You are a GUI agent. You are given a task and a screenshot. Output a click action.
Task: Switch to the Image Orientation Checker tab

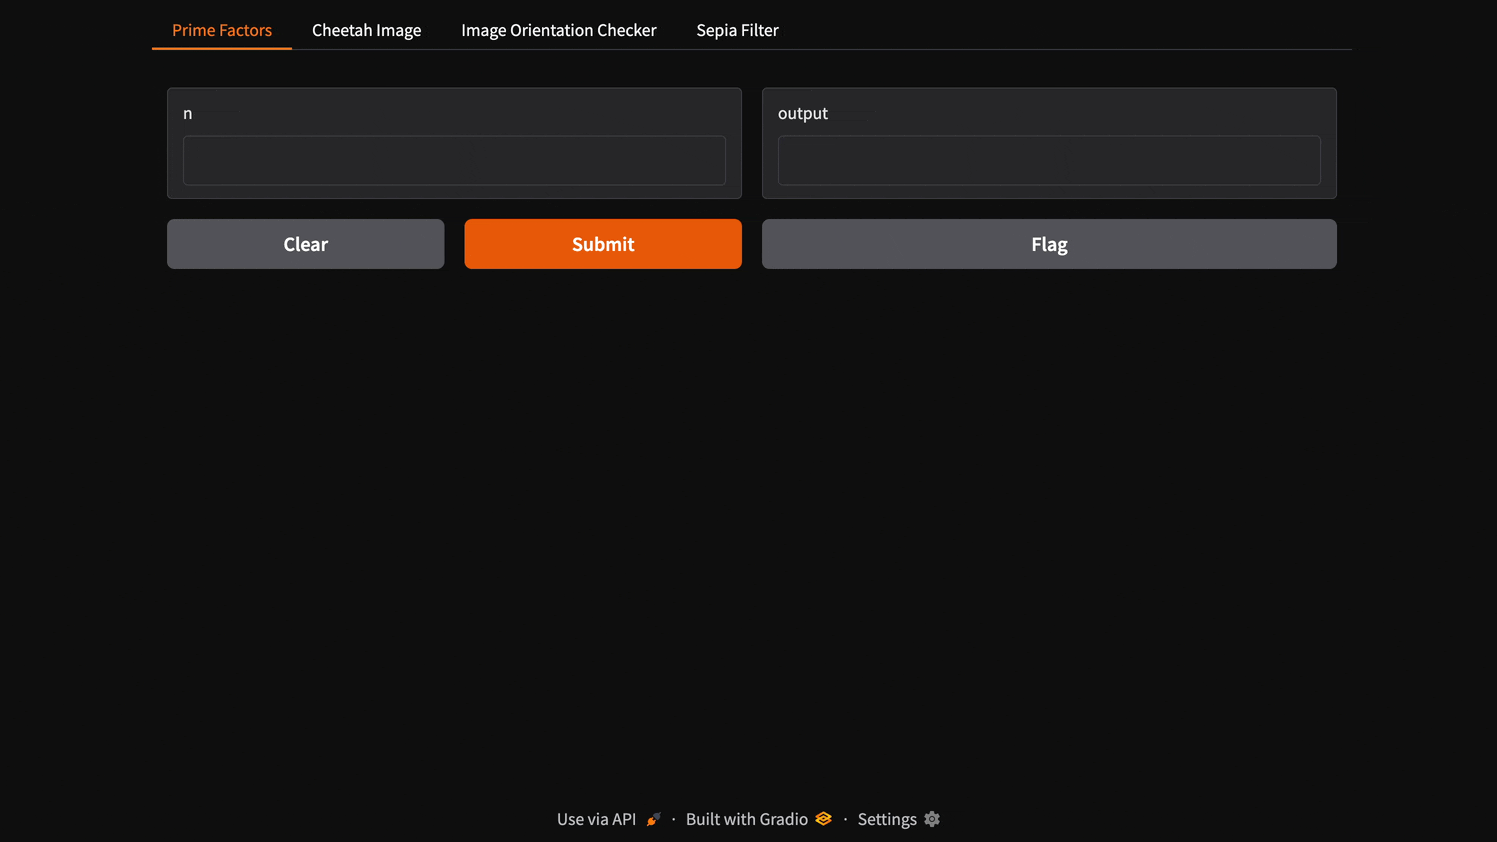click(x=558, y=30)
